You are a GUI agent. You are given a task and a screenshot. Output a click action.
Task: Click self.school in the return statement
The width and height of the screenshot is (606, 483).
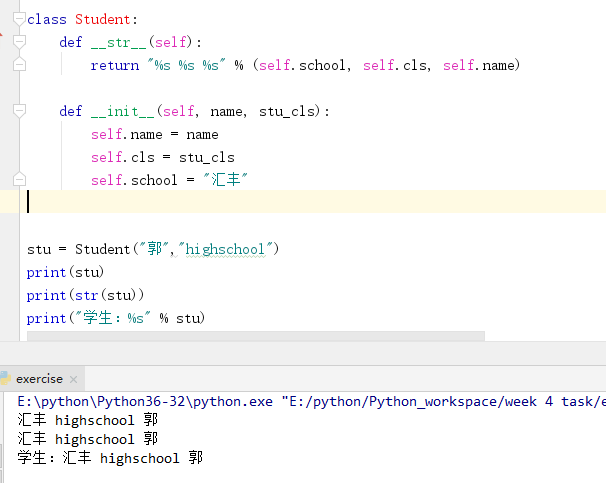coord(301,65)
